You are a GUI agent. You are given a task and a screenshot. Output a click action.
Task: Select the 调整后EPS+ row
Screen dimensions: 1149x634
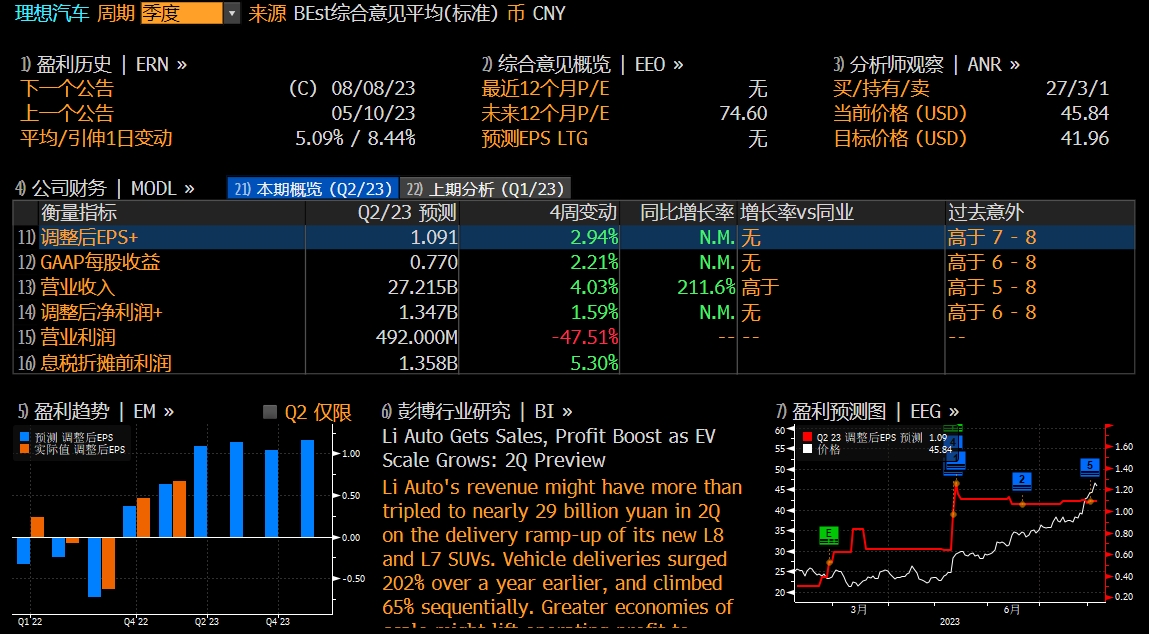coord(574,237)
